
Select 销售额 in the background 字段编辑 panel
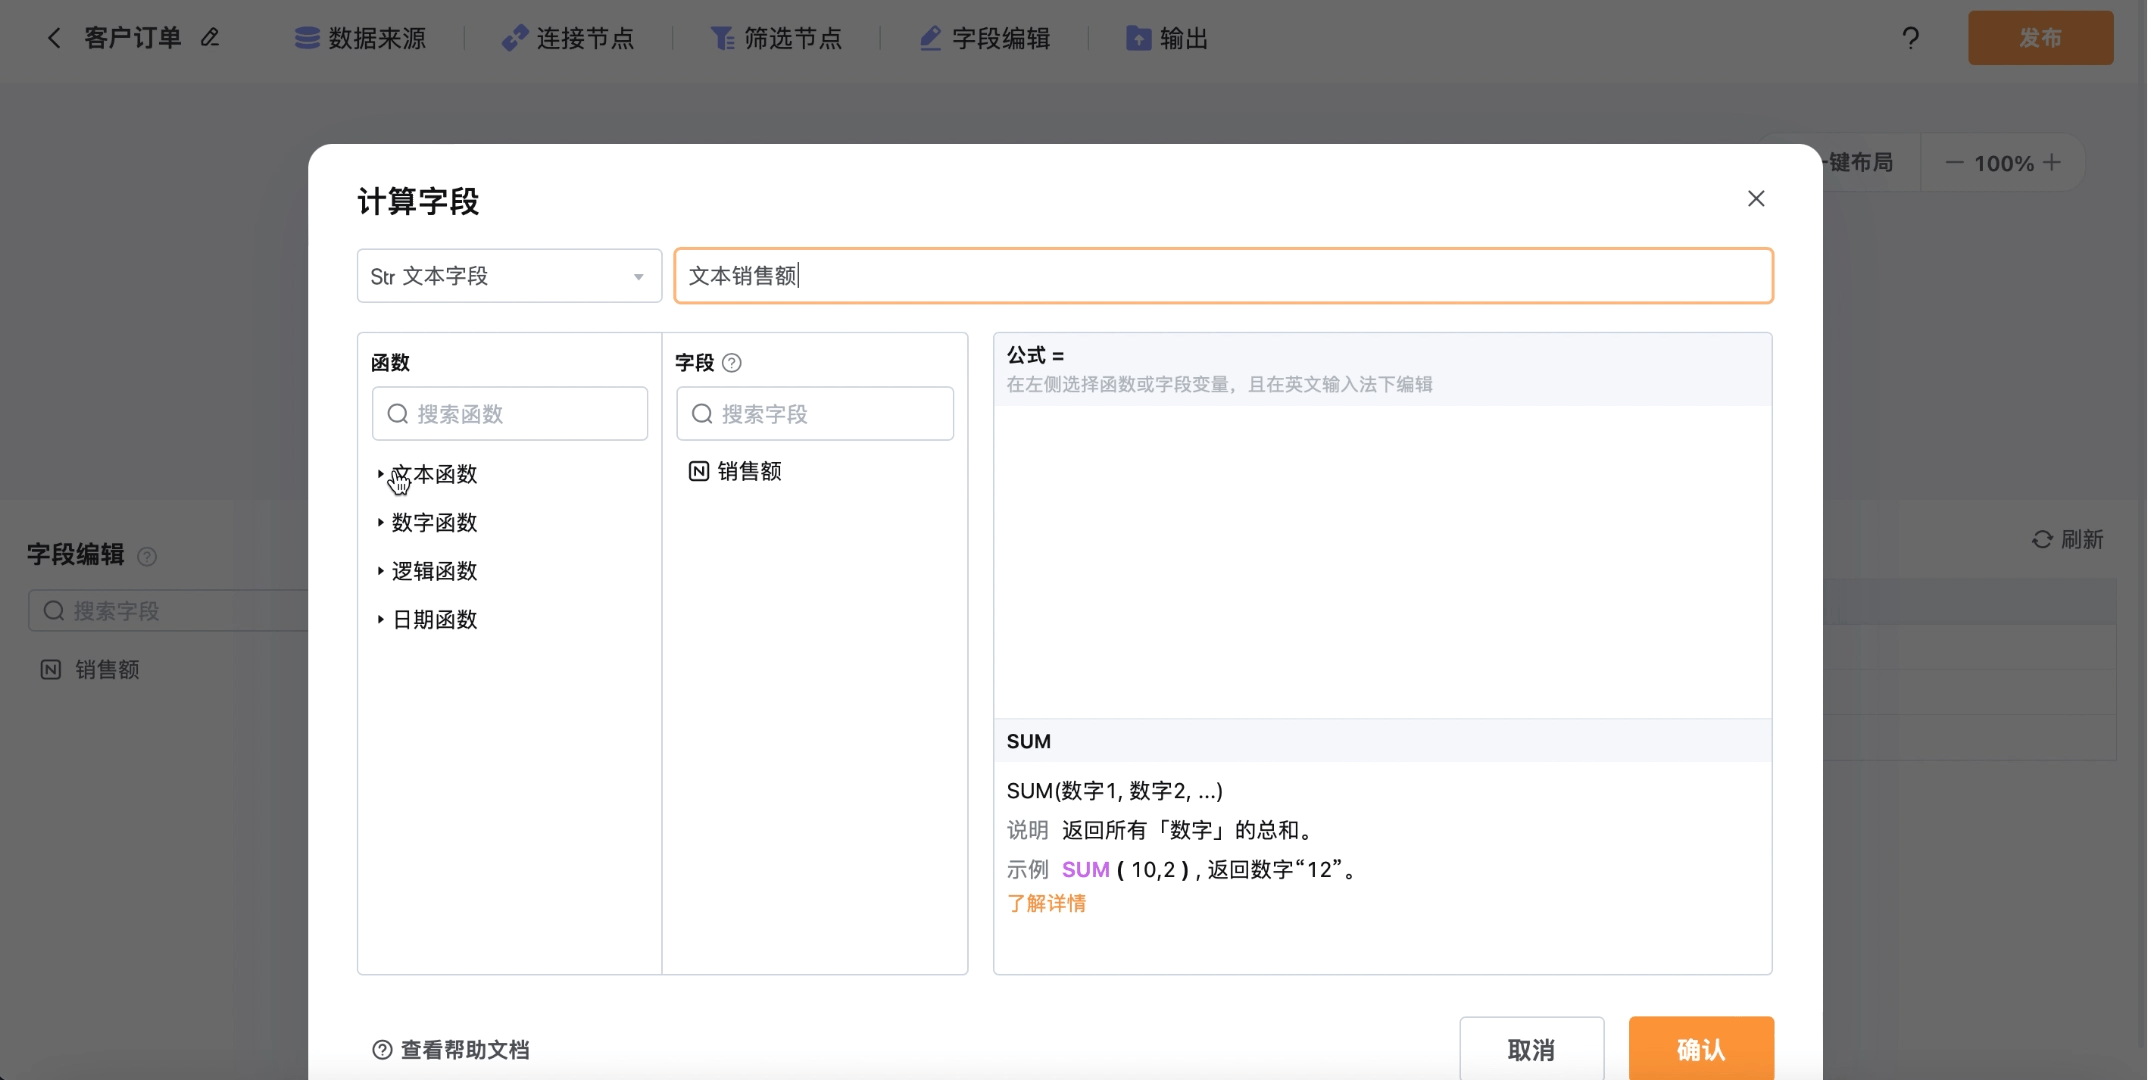pos(90,670)
